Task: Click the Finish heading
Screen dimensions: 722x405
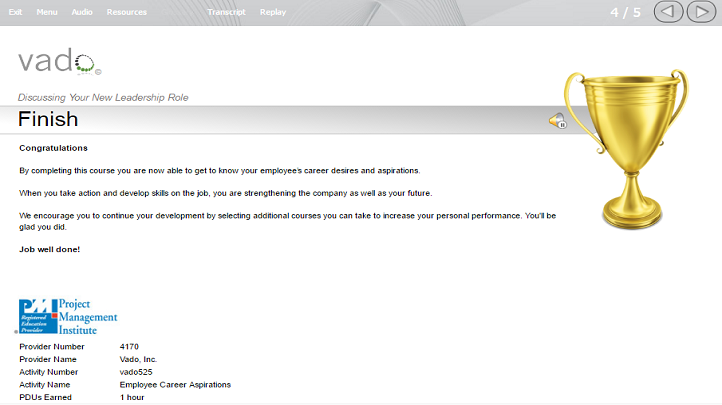Action: click(48, 119)
